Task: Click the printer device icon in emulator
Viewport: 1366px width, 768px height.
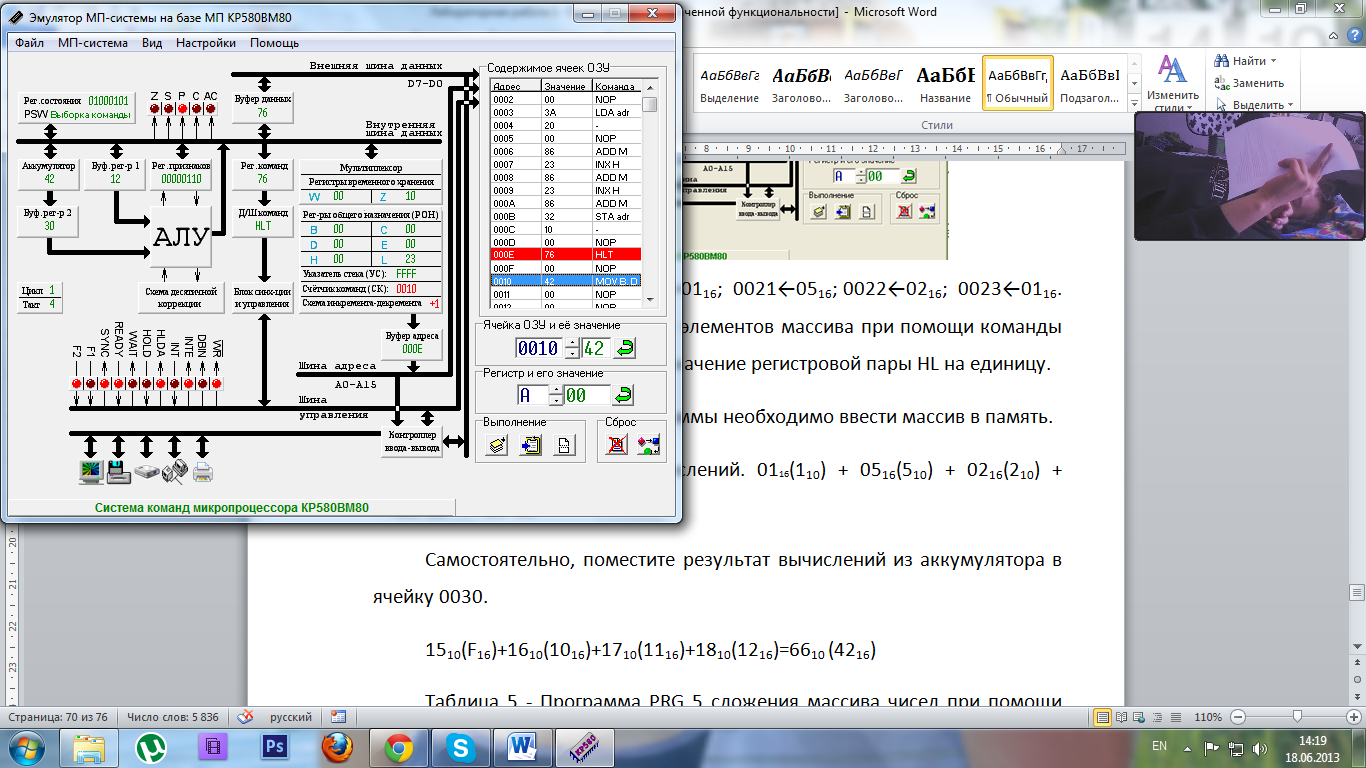Action: coord(203,473)
